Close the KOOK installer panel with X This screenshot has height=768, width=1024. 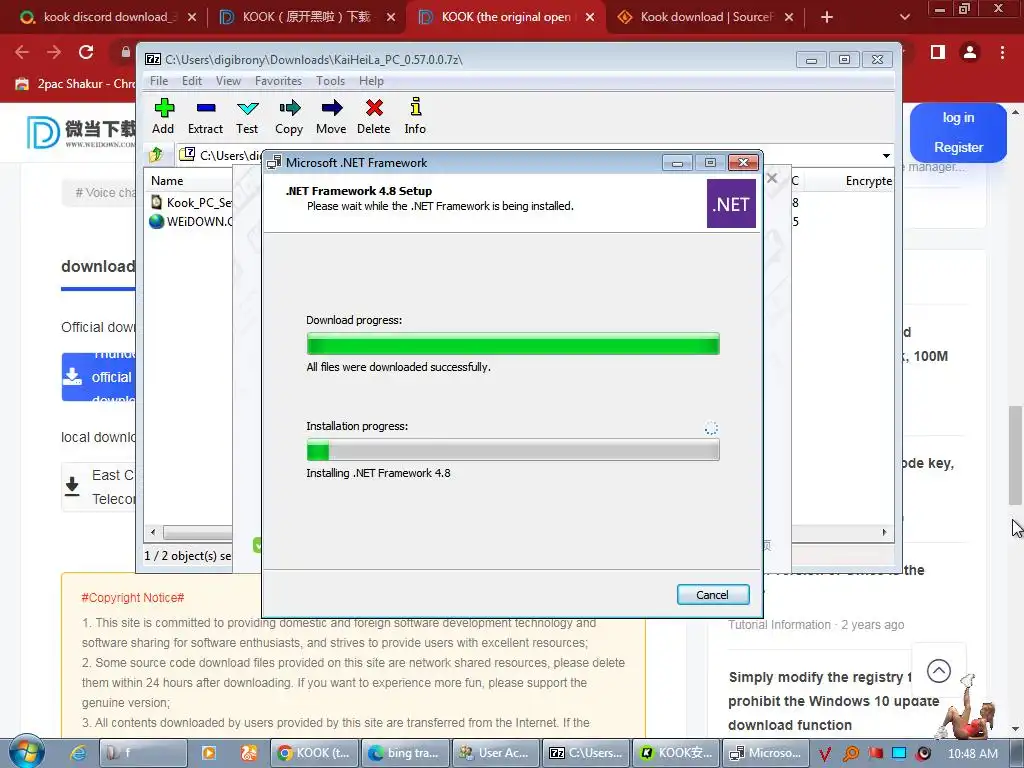772,178
